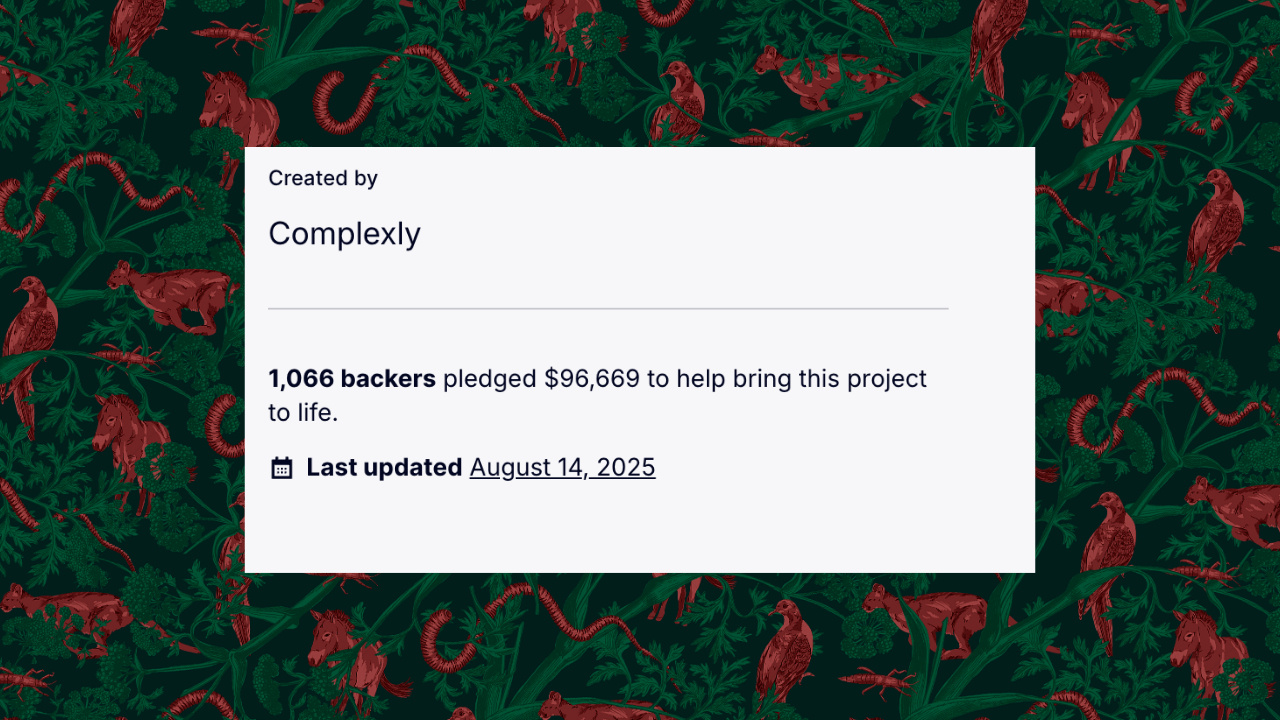1280x720 pixels.
Task: Click the Complexly creator name
Action: click(344, 234)
